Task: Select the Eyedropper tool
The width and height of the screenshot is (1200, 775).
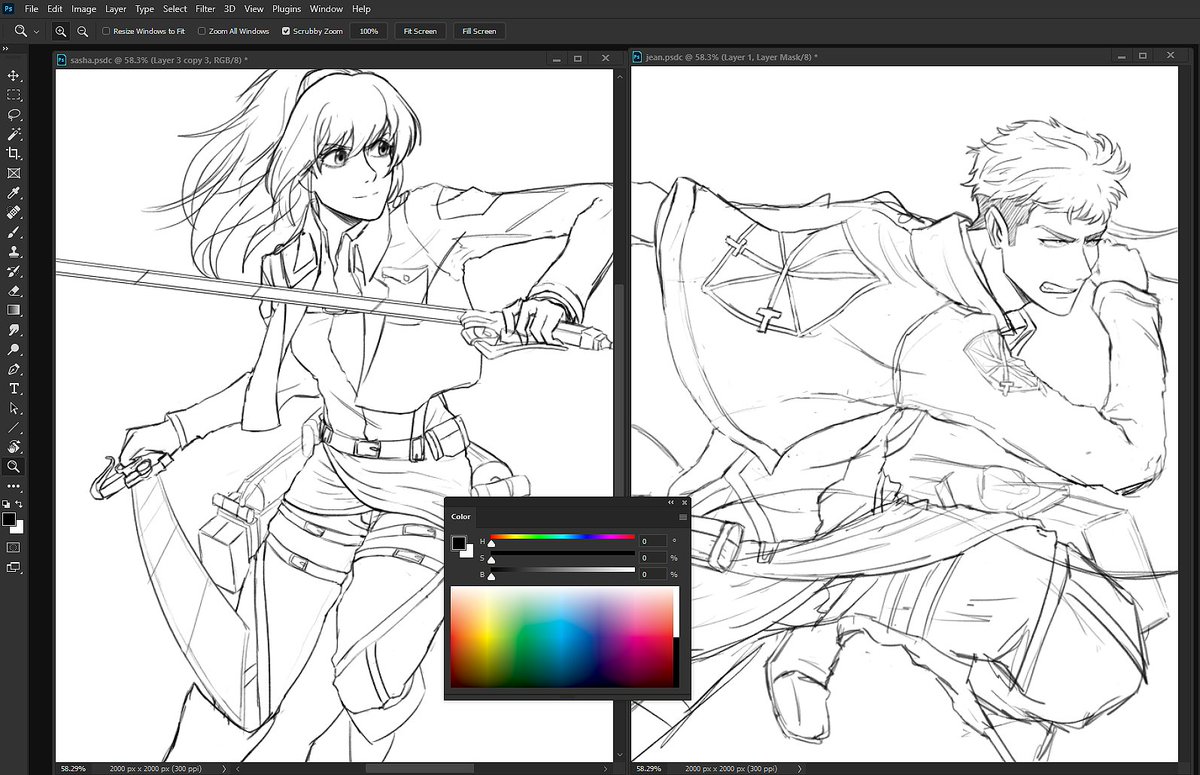Action: (14, 193)
